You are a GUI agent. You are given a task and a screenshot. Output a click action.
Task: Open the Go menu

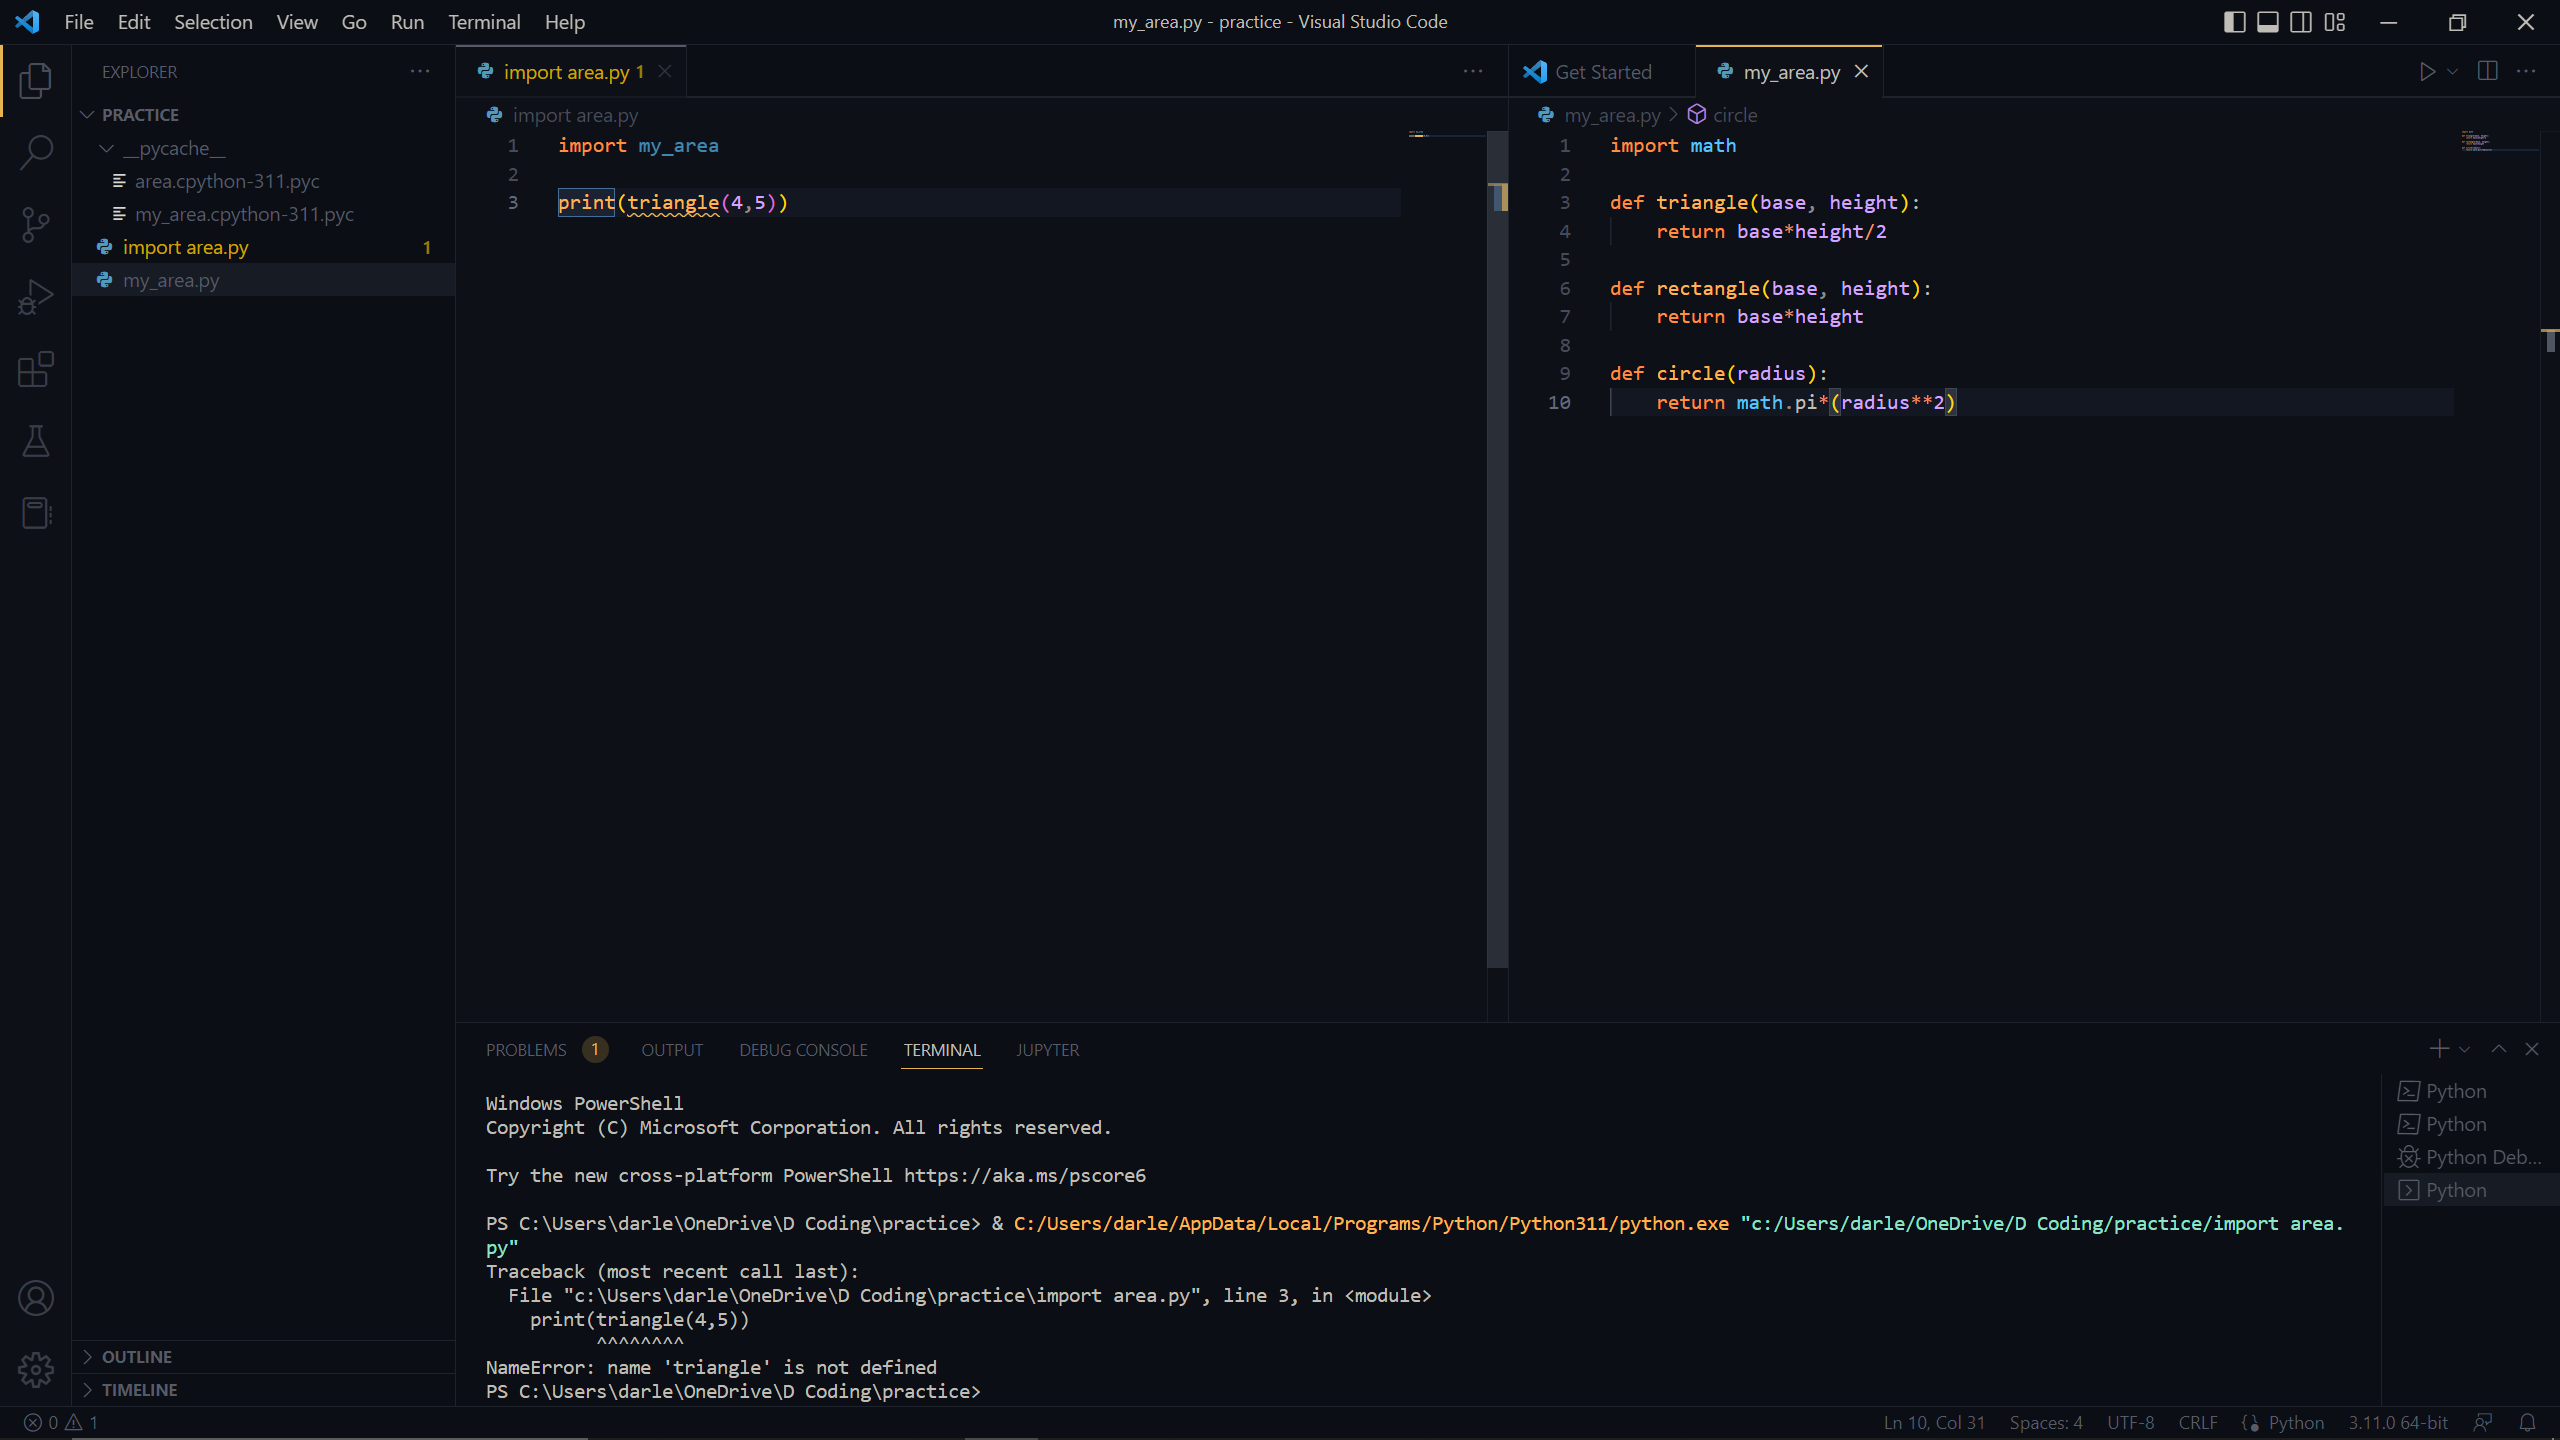354,22
